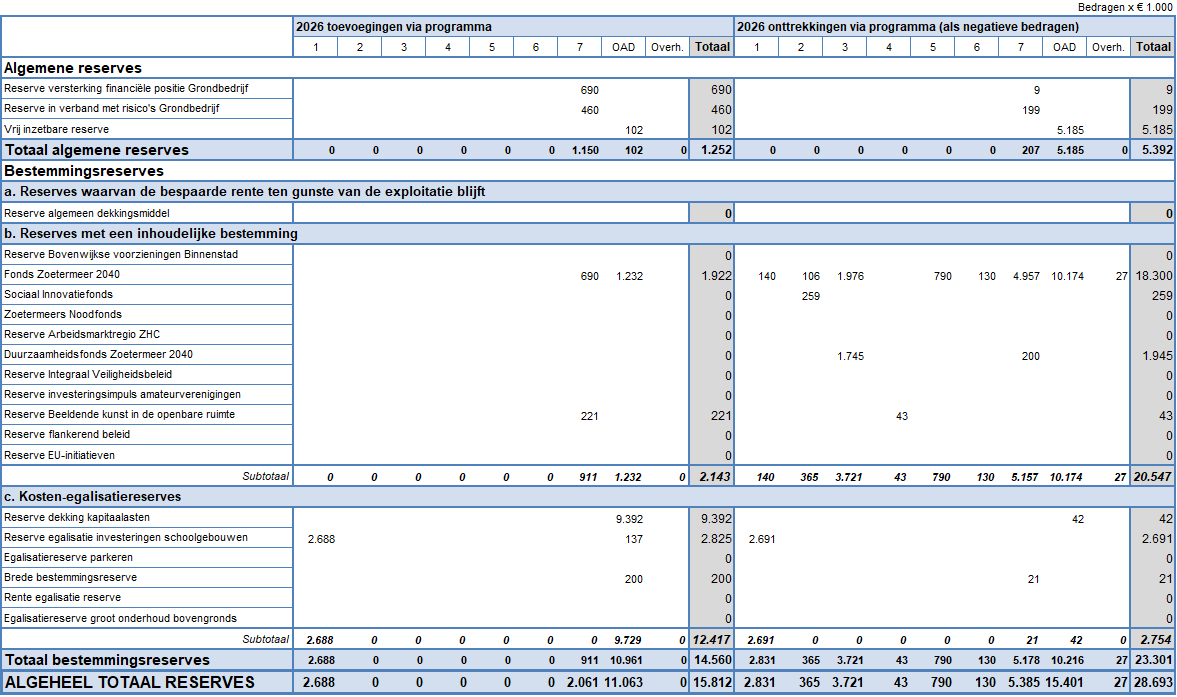This screenshot has width=1177, height=697.
Task: Click the 'Reserve dekking kapitaalasten' row label
Action: pos(75,517)
